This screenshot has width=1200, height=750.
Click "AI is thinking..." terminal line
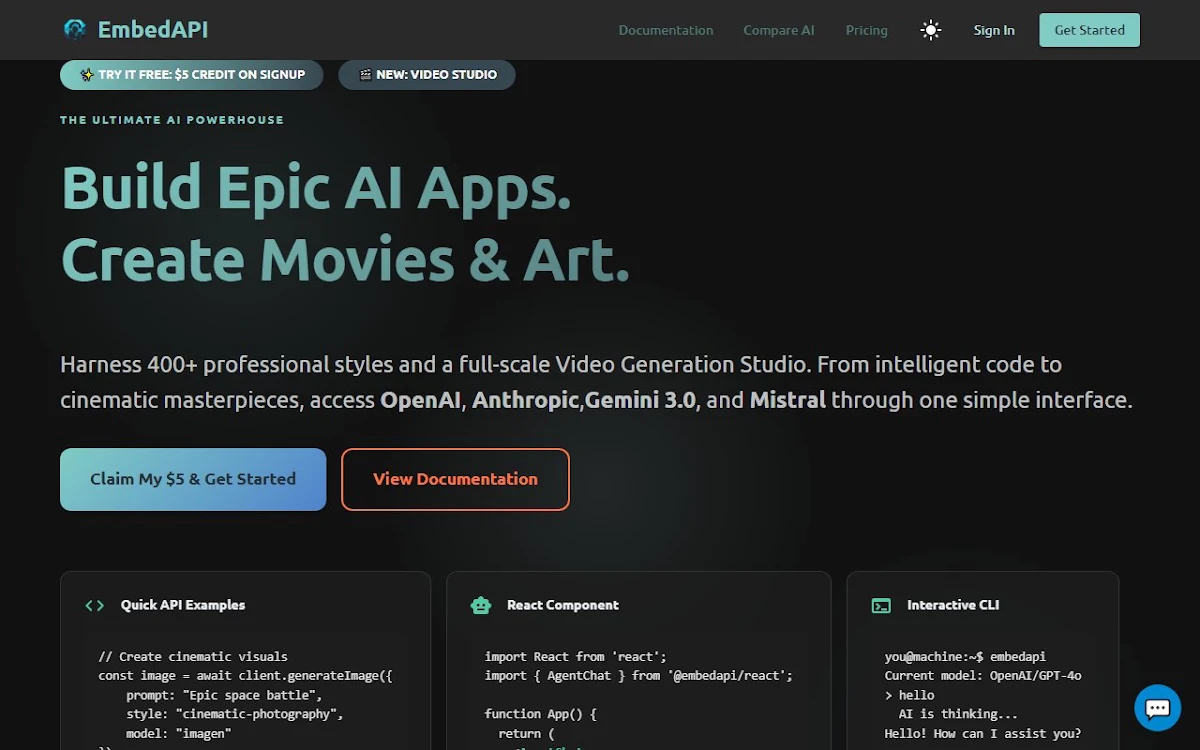click(x=958, y=714)
